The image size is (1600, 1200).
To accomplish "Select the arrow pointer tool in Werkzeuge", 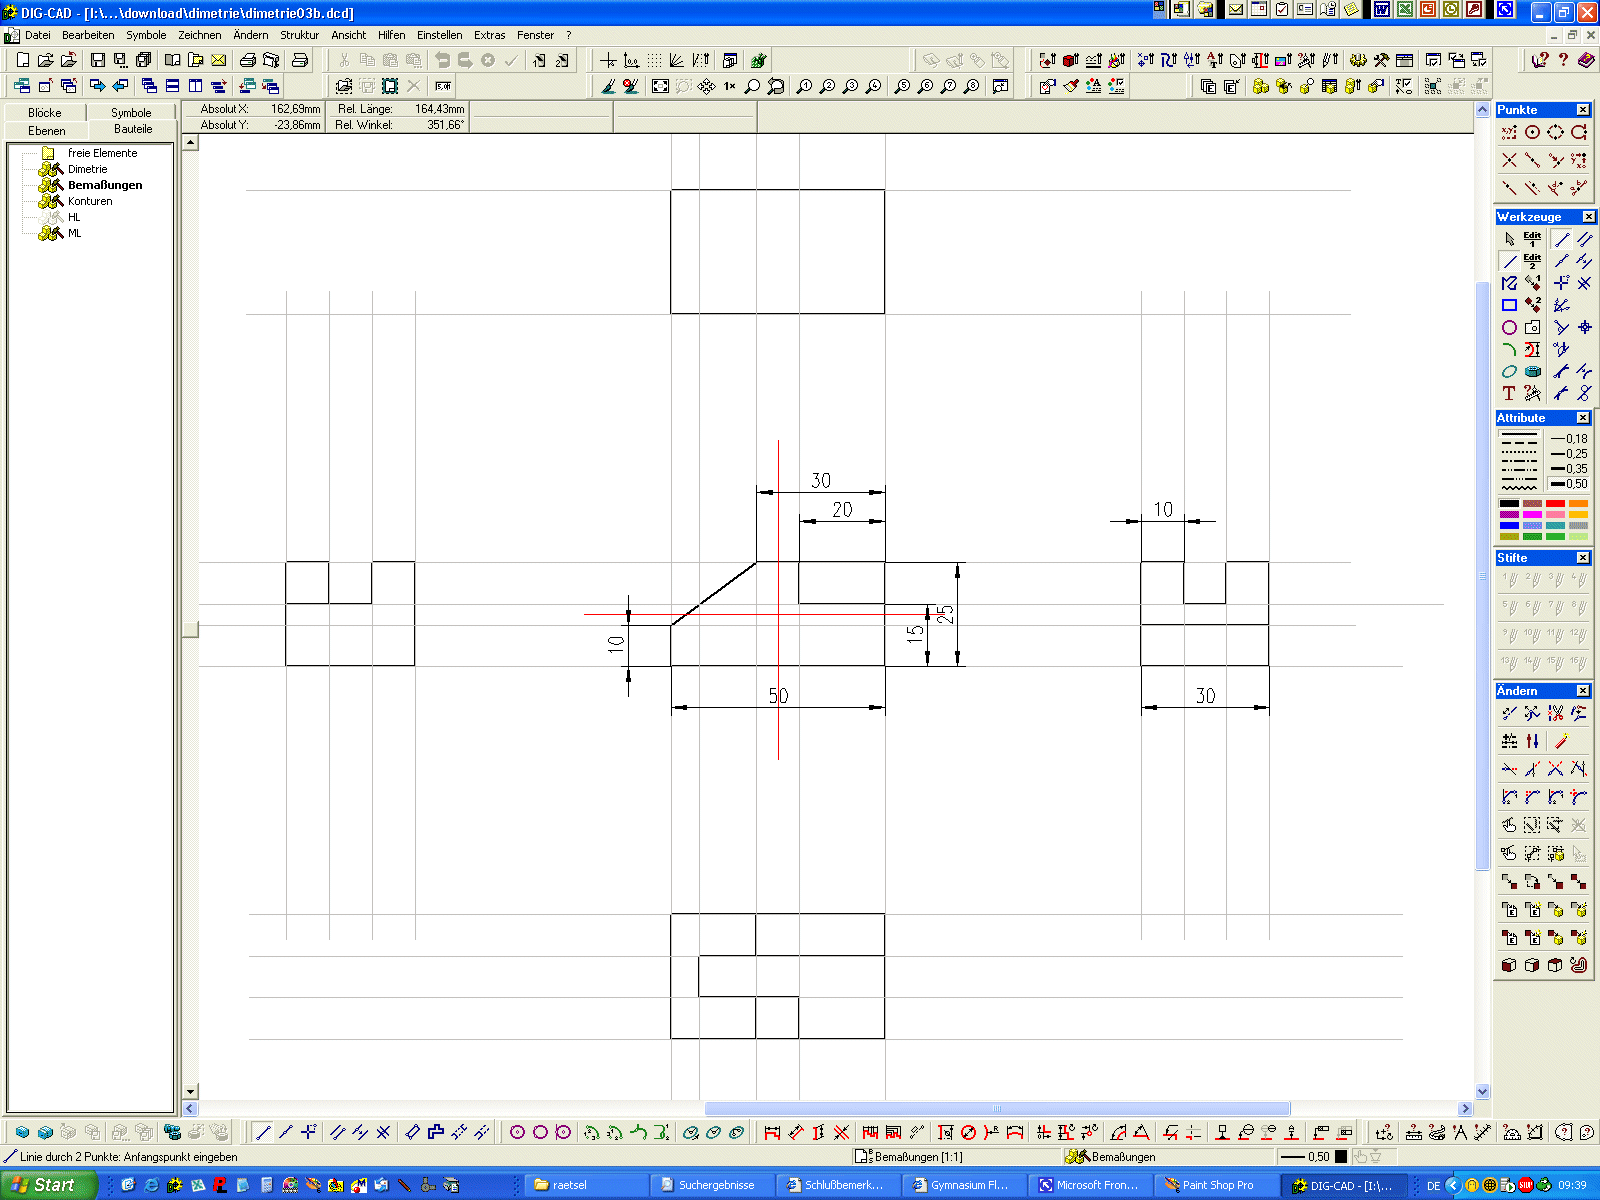I will [x=1509, y=239].
